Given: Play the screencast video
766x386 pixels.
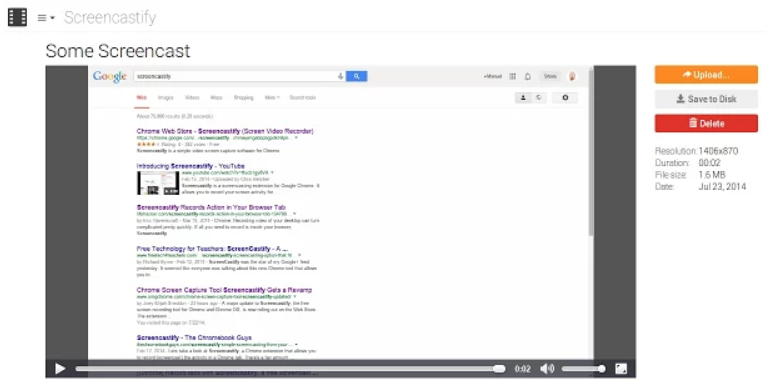Looking at the screenshot, I should (x=60, y=369).
